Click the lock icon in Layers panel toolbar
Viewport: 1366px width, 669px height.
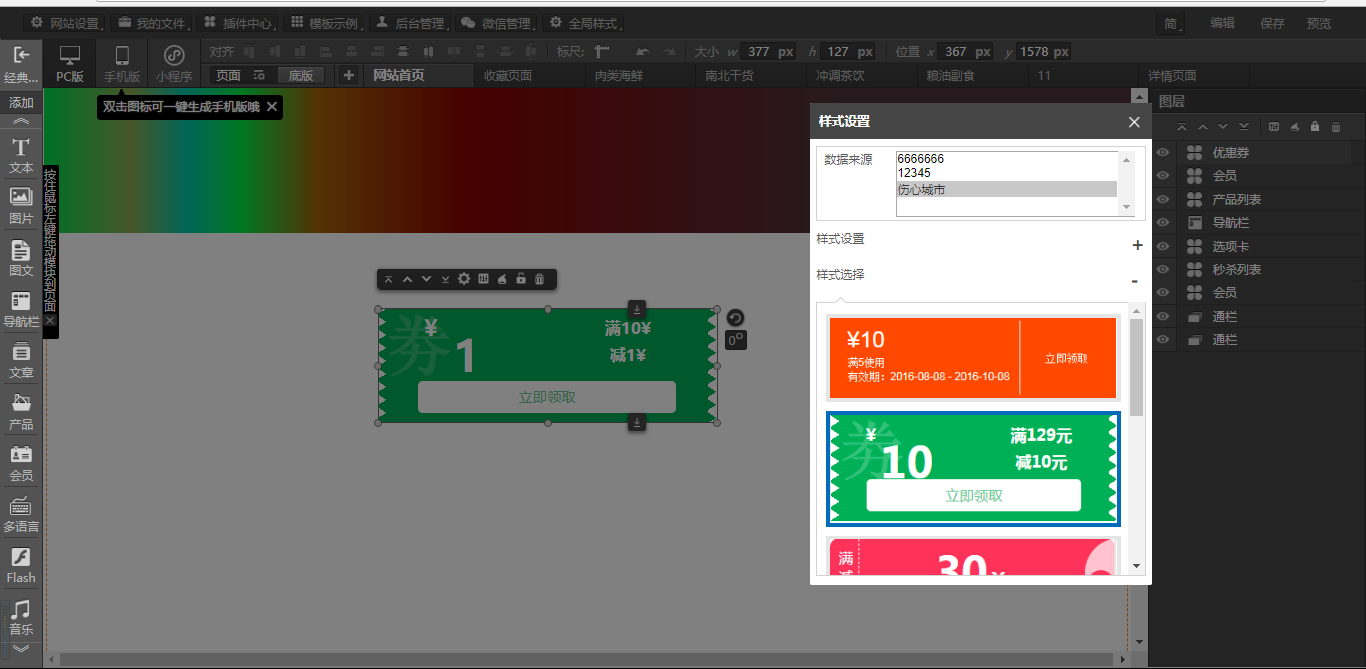(x=1314, y=127)
